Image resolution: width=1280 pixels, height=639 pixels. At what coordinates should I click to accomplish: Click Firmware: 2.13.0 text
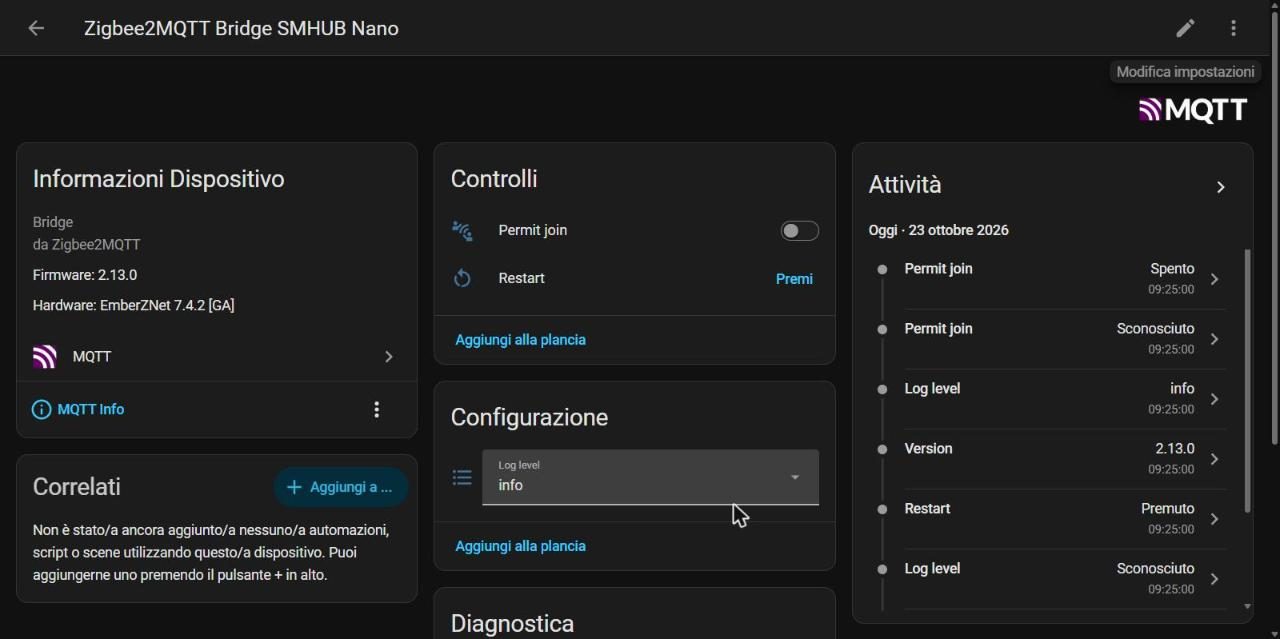85,275
